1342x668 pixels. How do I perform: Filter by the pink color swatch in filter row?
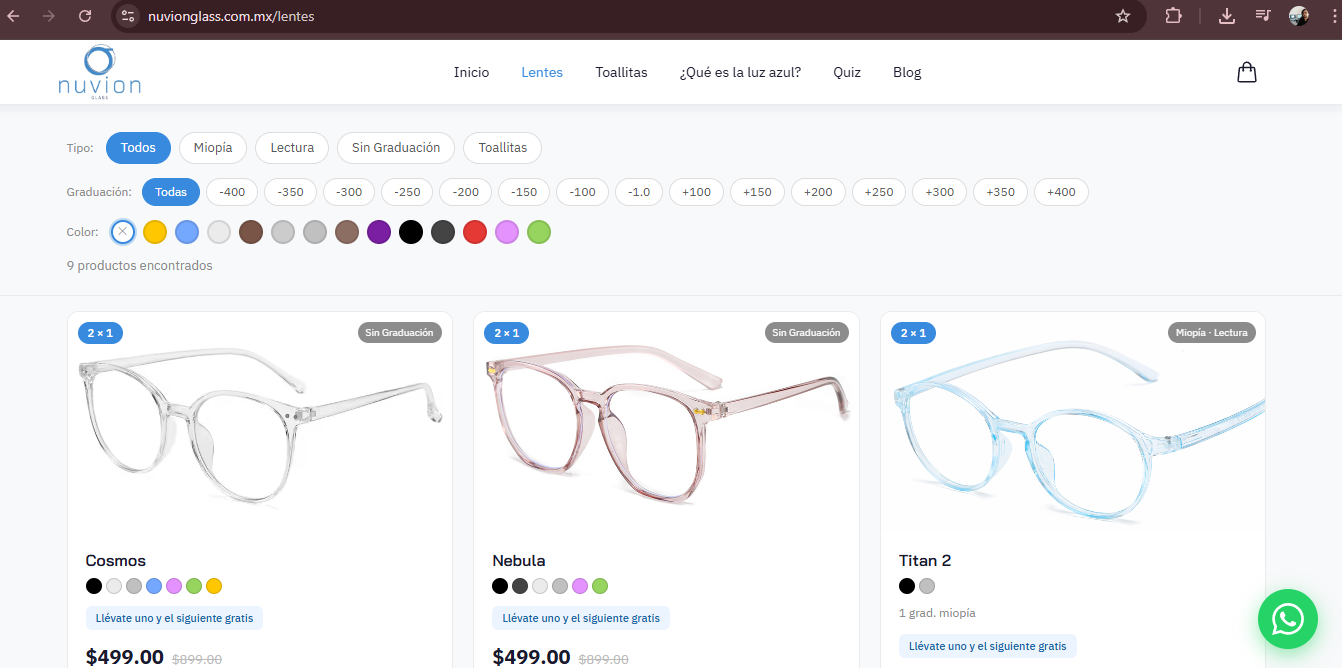coord(506,232)
